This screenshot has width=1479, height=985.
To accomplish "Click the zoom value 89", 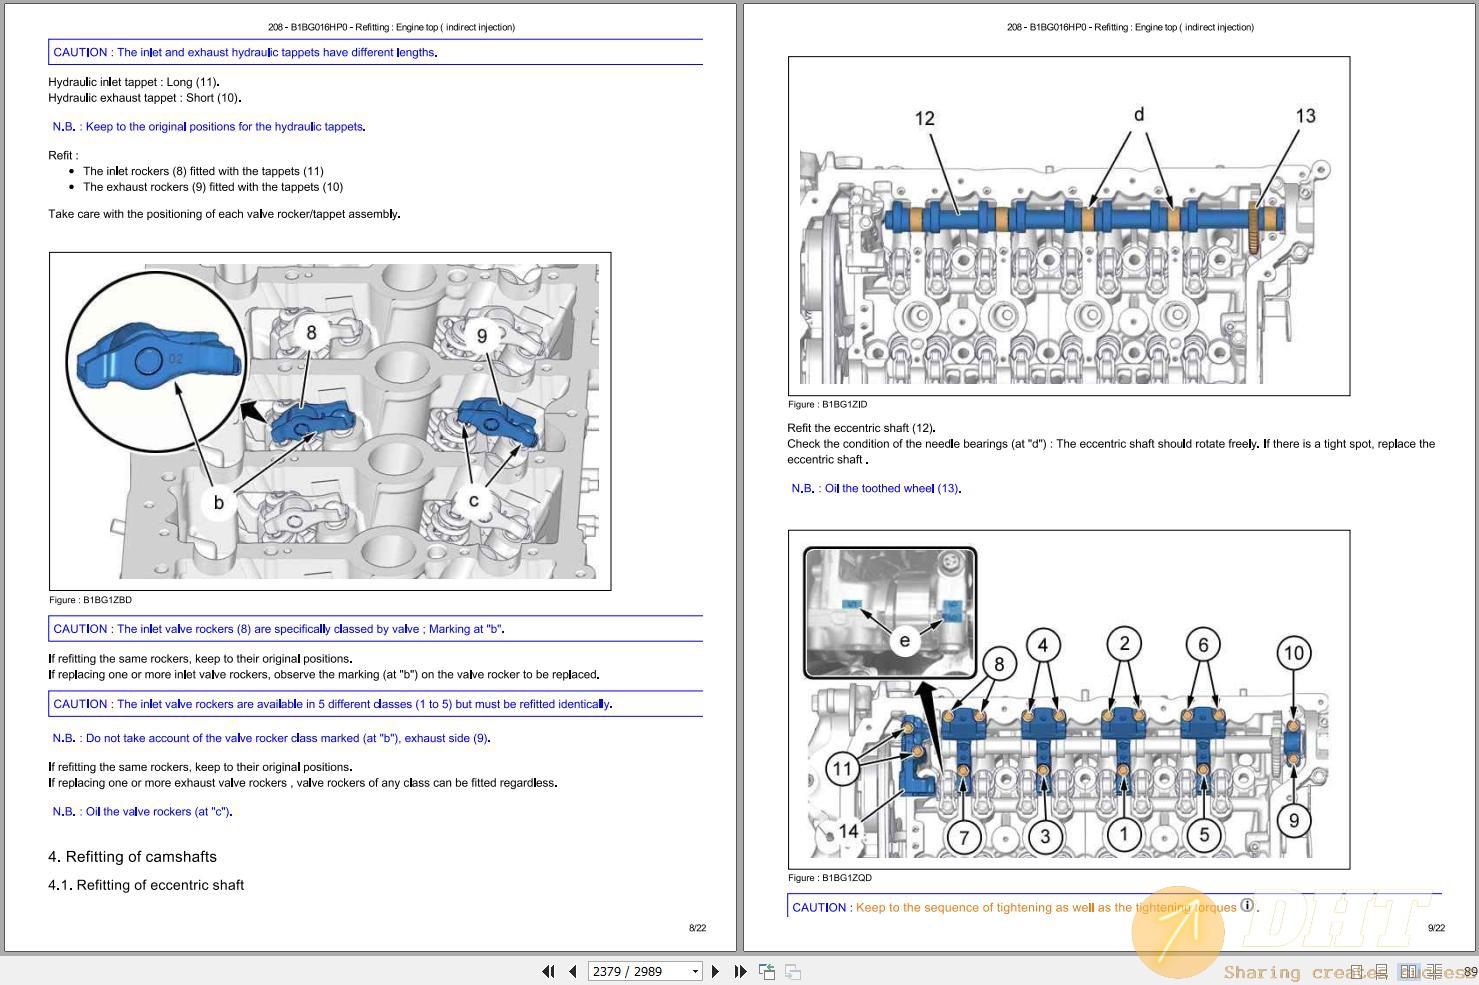I will tap(1470, 972).
